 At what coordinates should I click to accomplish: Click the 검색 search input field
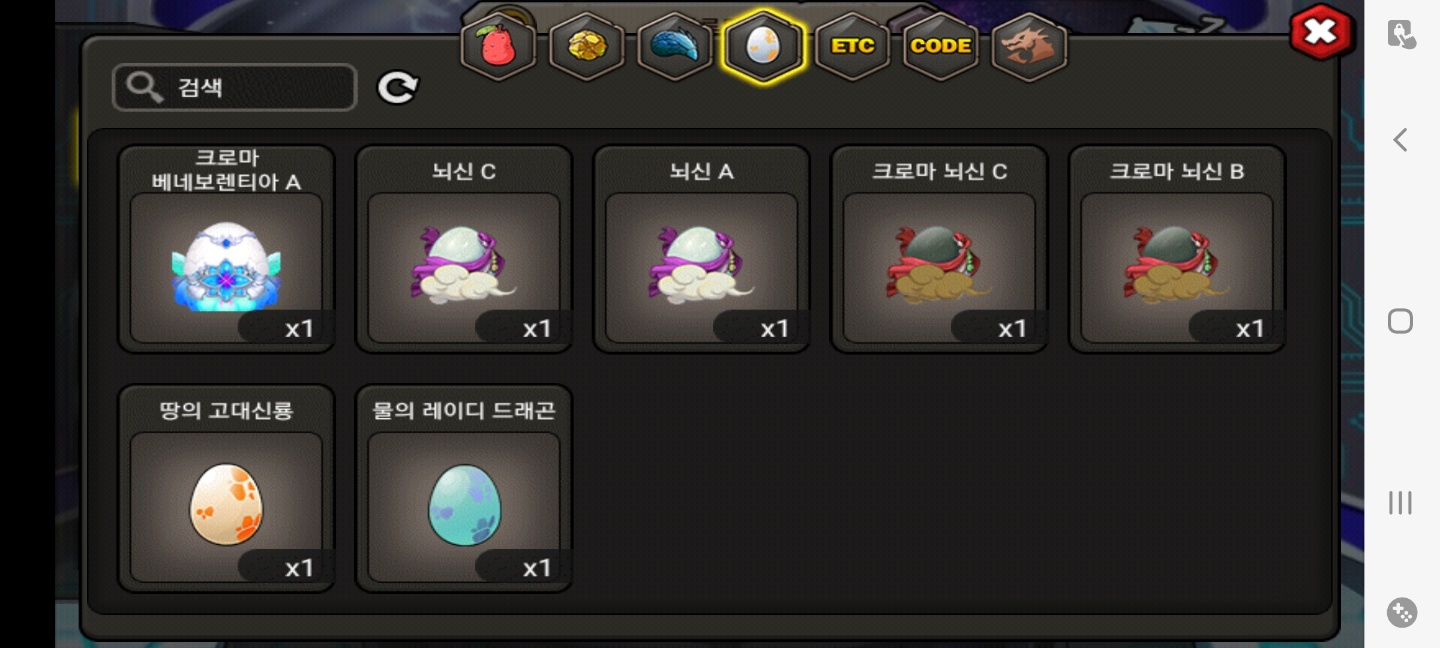click(x=235, y=88)
